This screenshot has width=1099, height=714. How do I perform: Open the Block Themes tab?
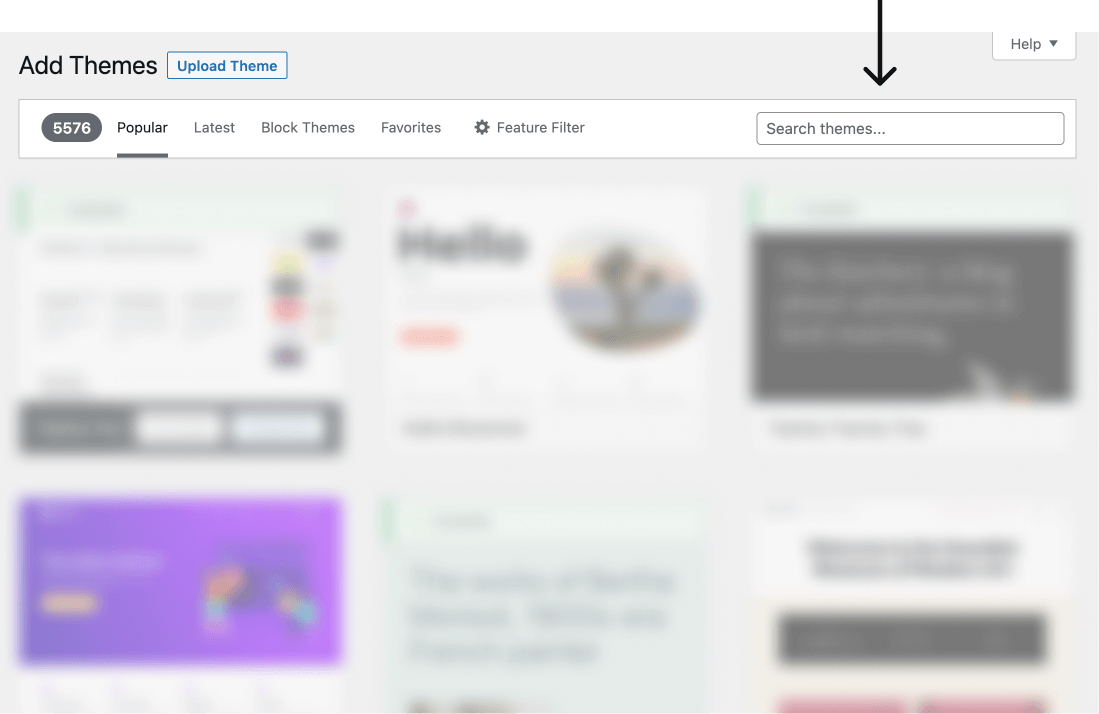tap(308, 128)
